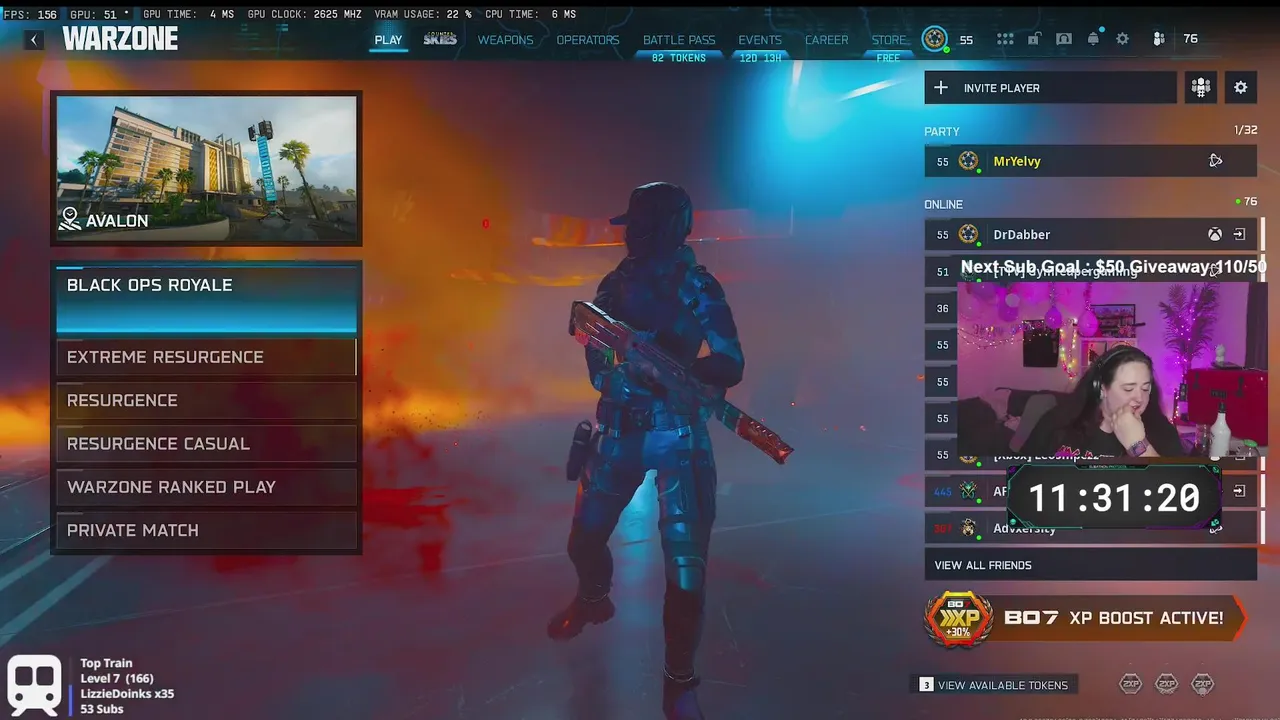Open the notifications bell icon

pos(1094,39)
